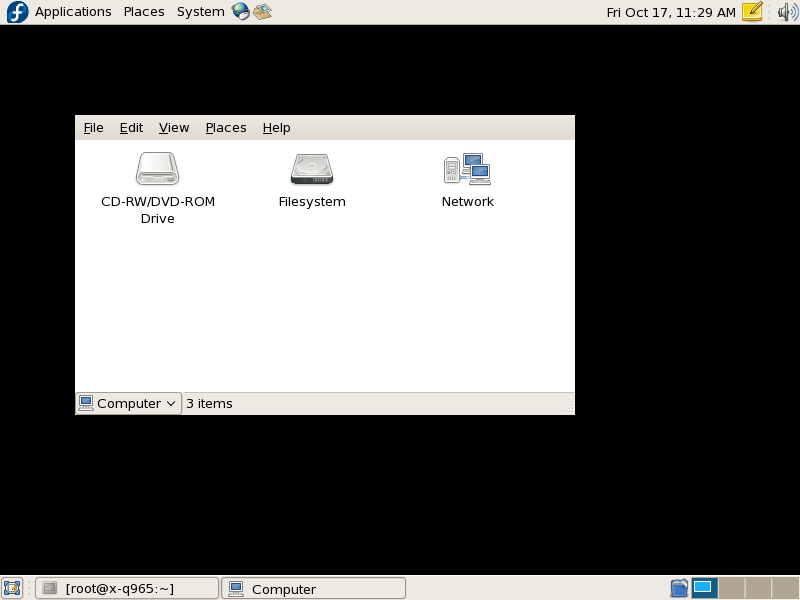Click the date and time clock
This screenshot has width=800, height=600.
click(670, 12)
